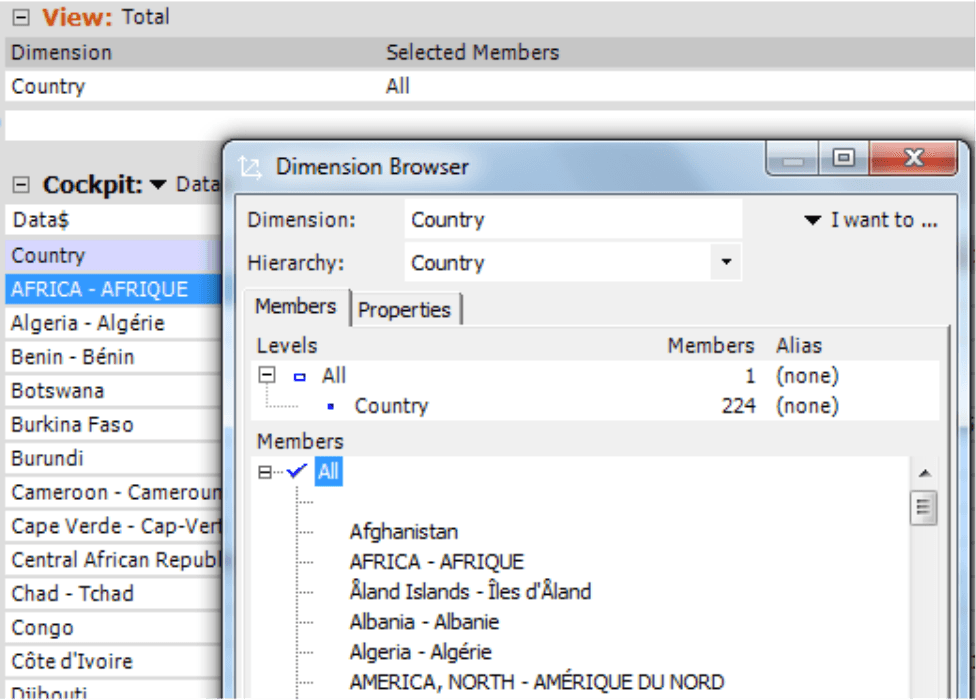Click the Country level bullet icon
This screenshot has height=700, width=976.
331,406
